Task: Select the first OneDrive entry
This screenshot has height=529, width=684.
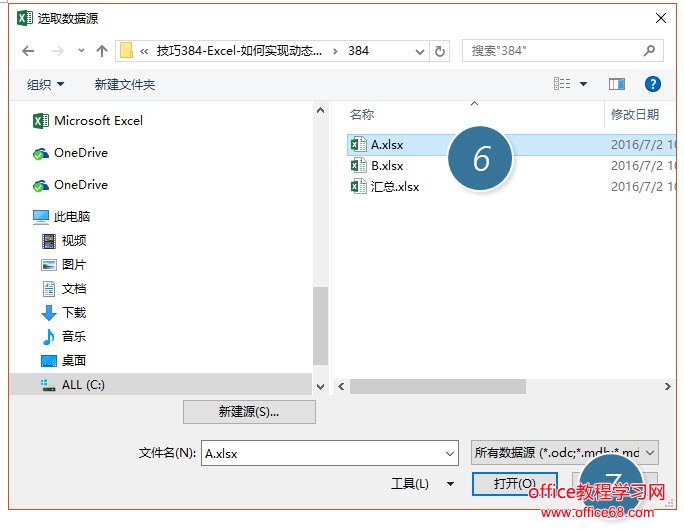Action: (70, 153)
